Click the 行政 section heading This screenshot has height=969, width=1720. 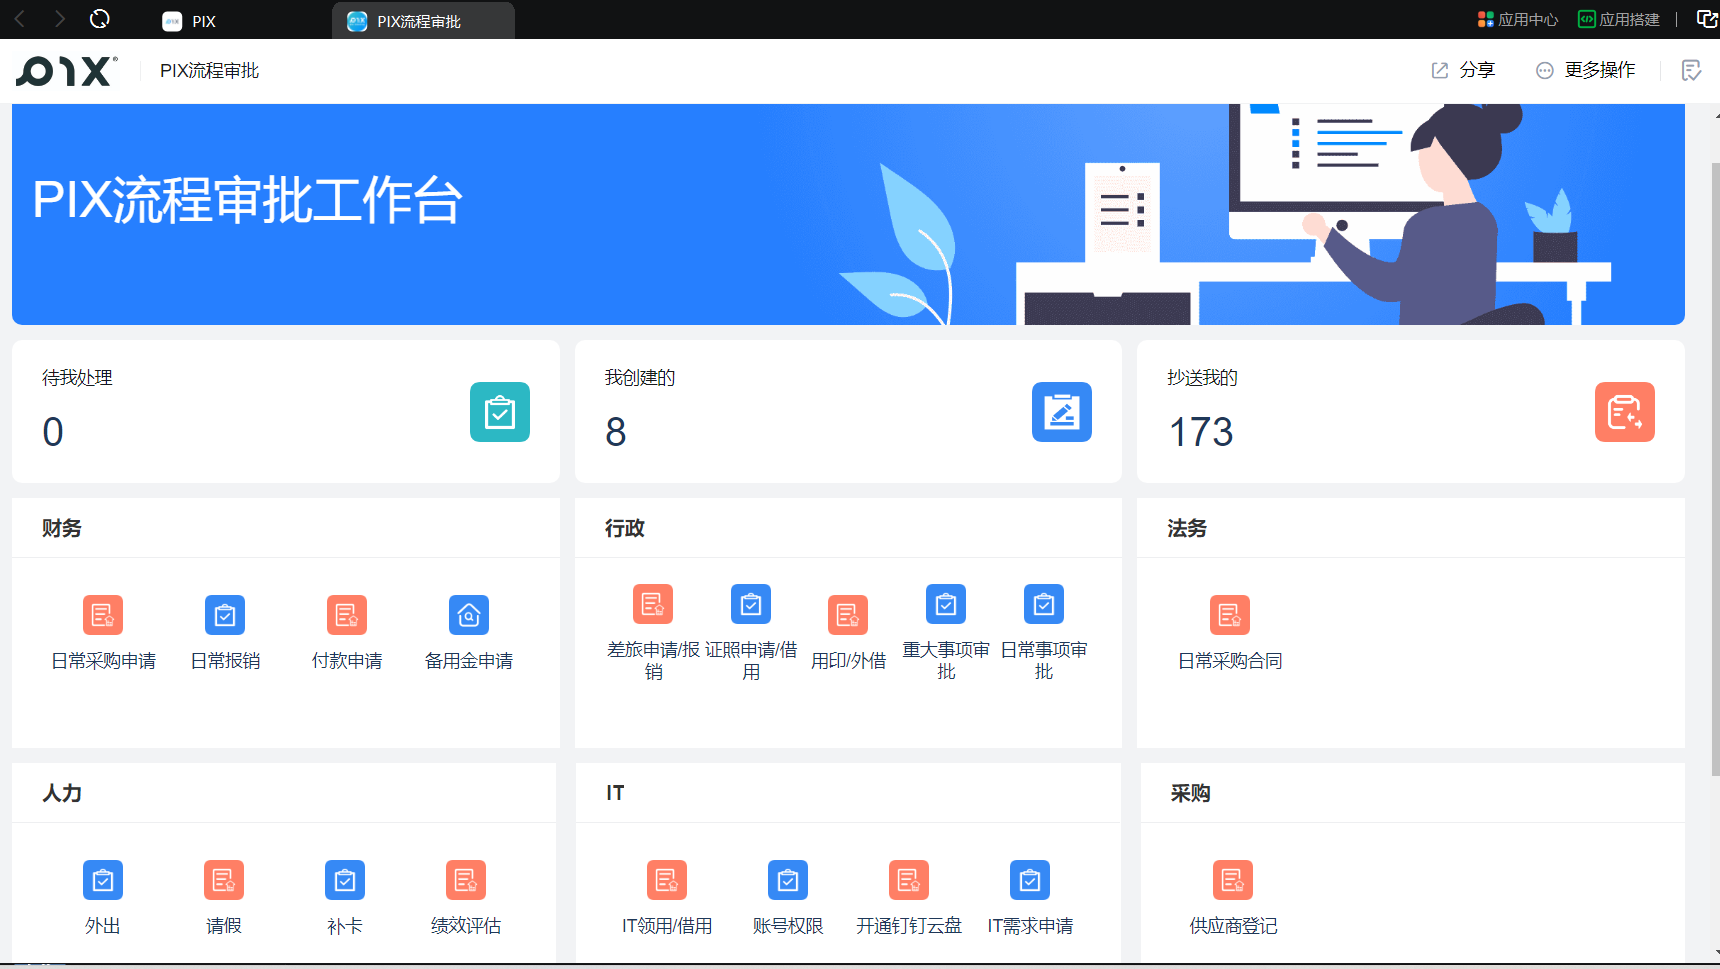[x=625, y=528]
